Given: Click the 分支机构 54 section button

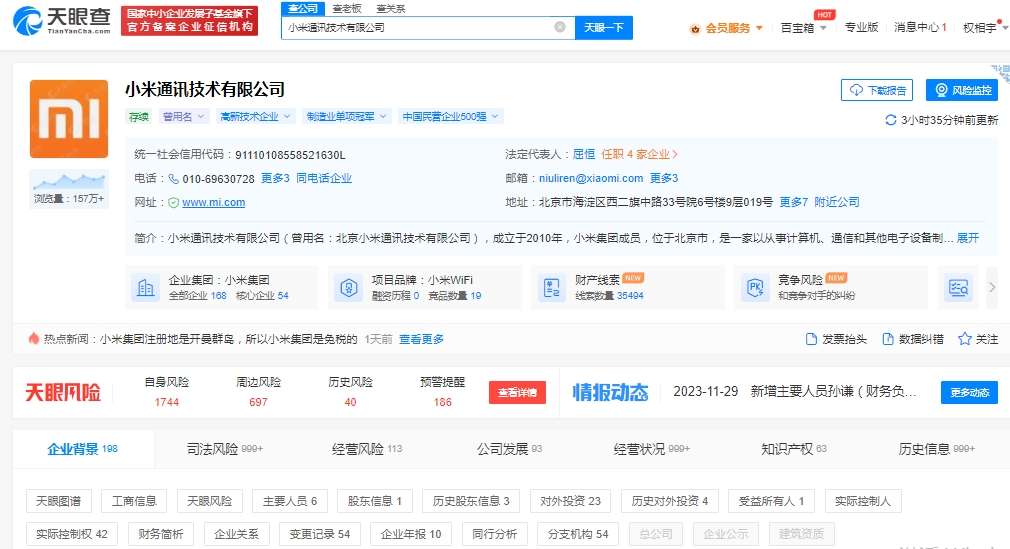Looking at the screenshot, I should (578, 534).
